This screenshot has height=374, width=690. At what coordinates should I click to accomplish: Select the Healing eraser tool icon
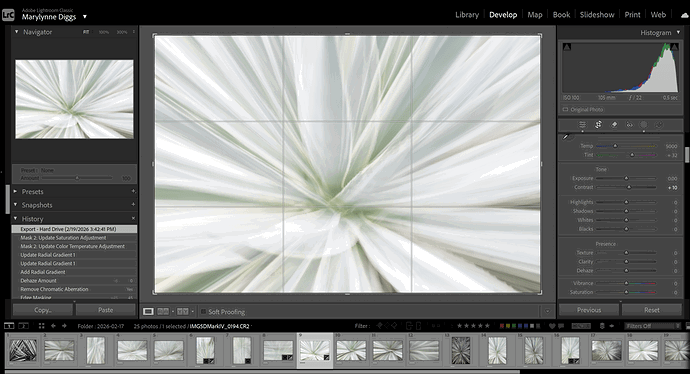pyautogui.click(x=614, y=125)
